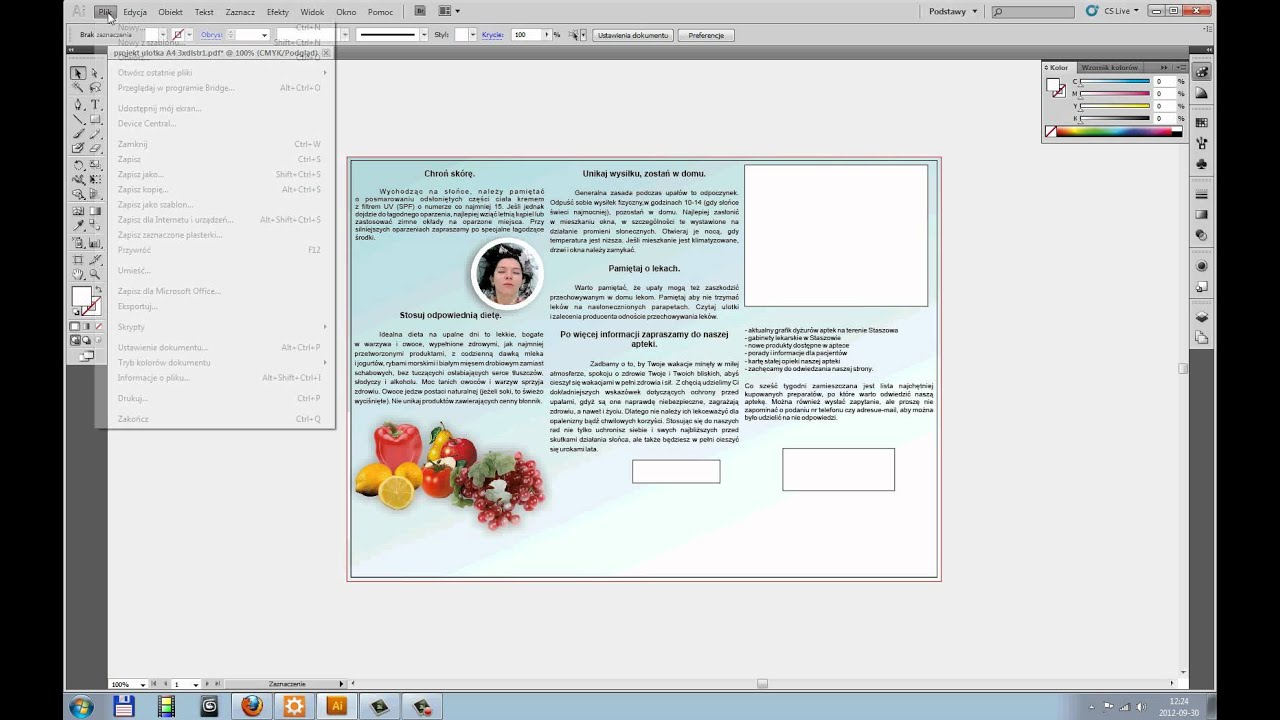This screenshot has height=720, width=1280.
Task: Switch to Wzornik kolorów tab
Action: tap(1109, 67)
